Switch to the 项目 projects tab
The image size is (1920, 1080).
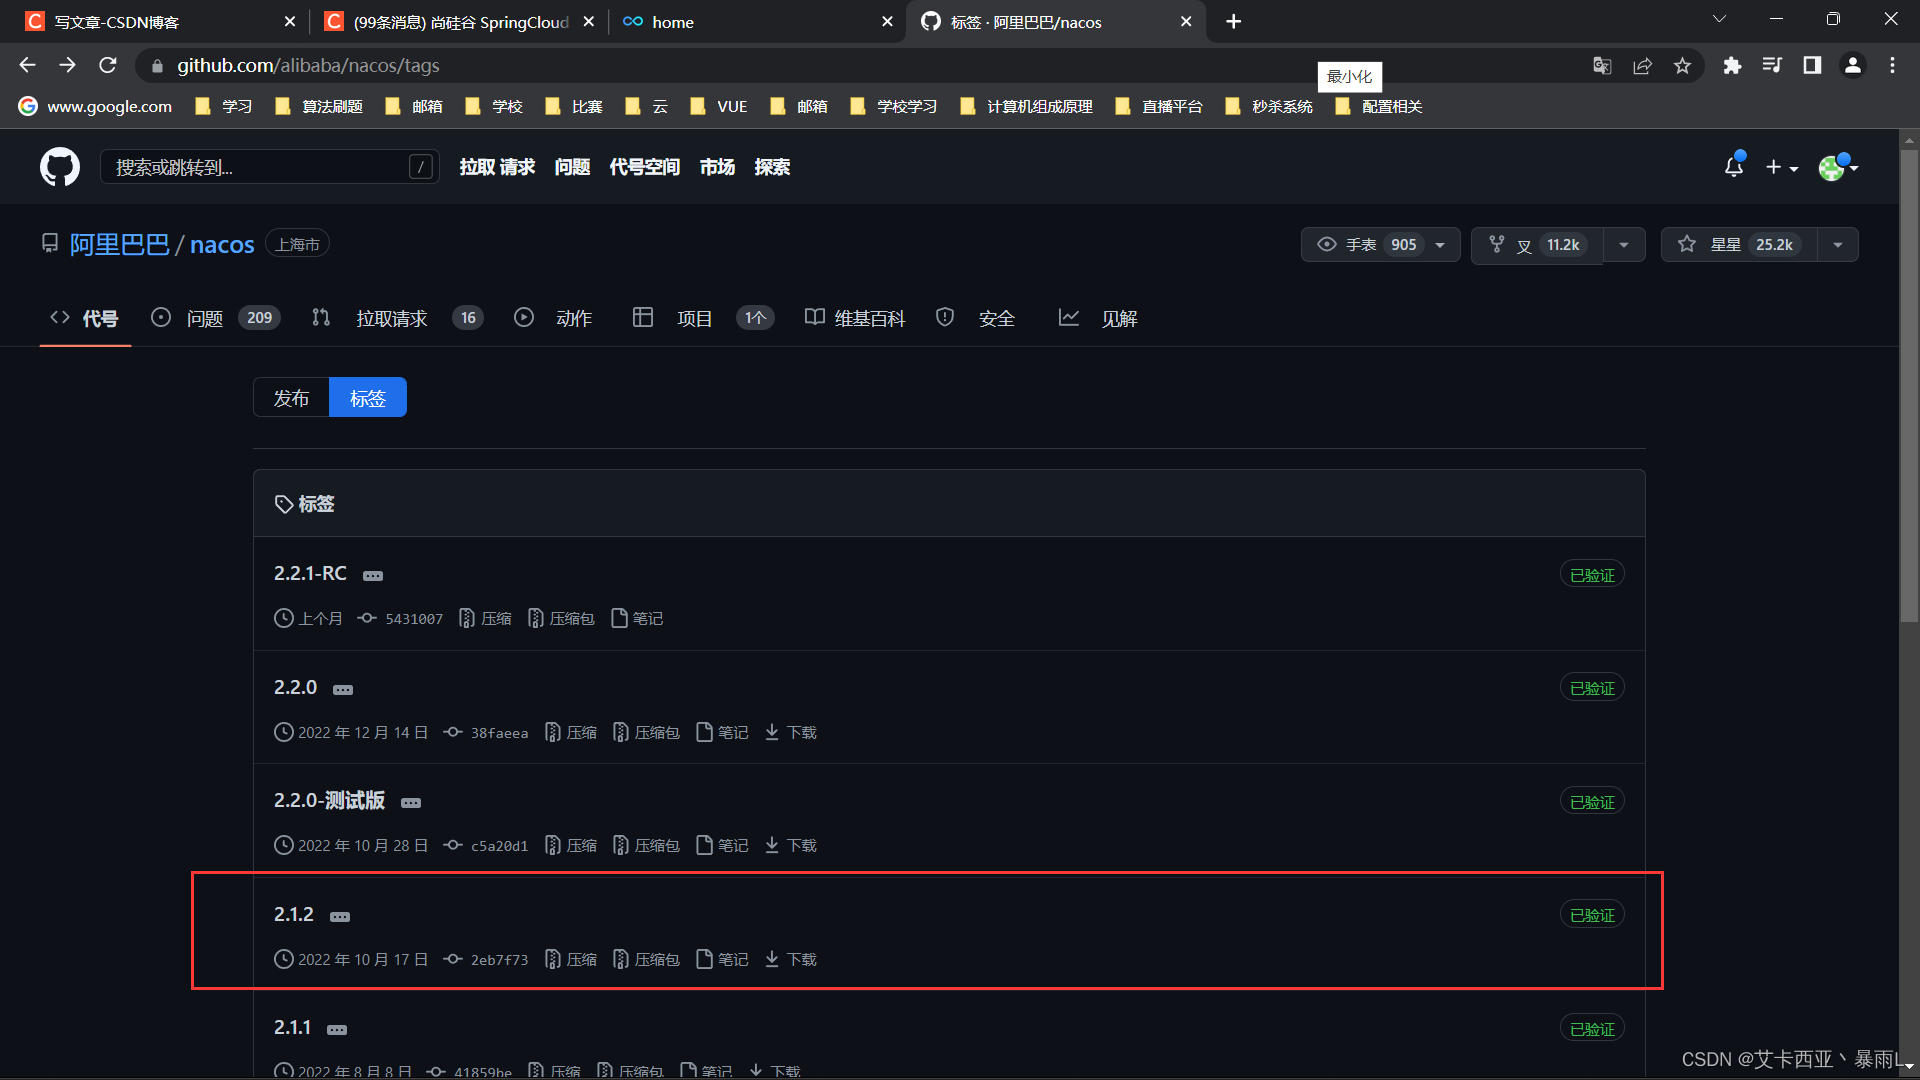[703, 318]
